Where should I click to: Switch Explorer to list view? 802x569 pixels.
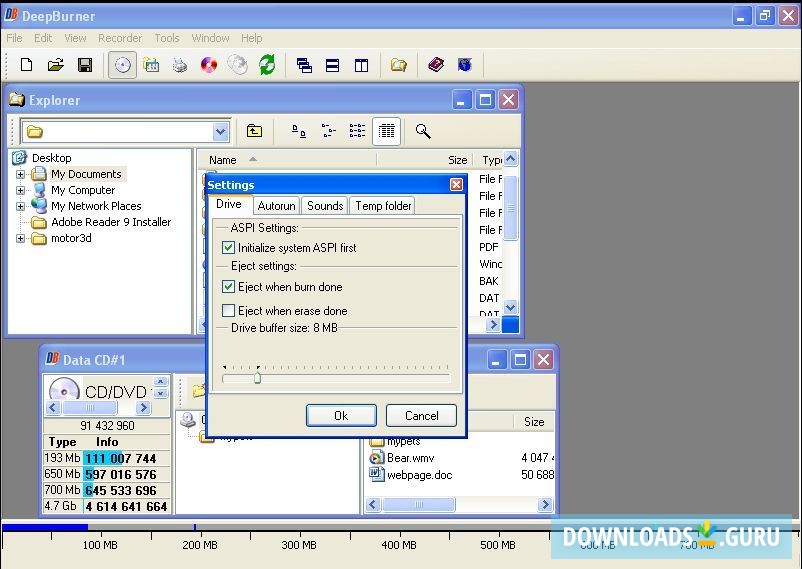click(357, 132)
